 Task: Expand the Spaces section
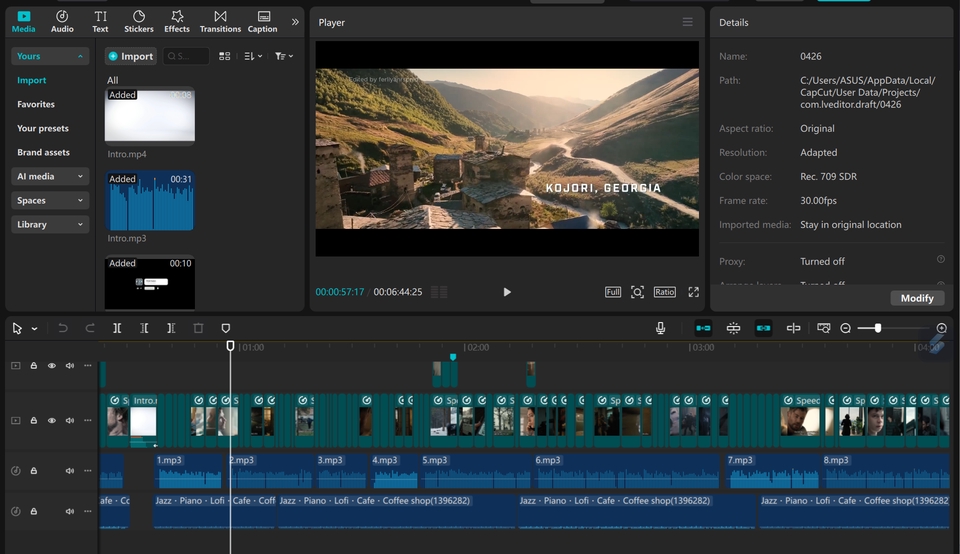coord(50,200)
